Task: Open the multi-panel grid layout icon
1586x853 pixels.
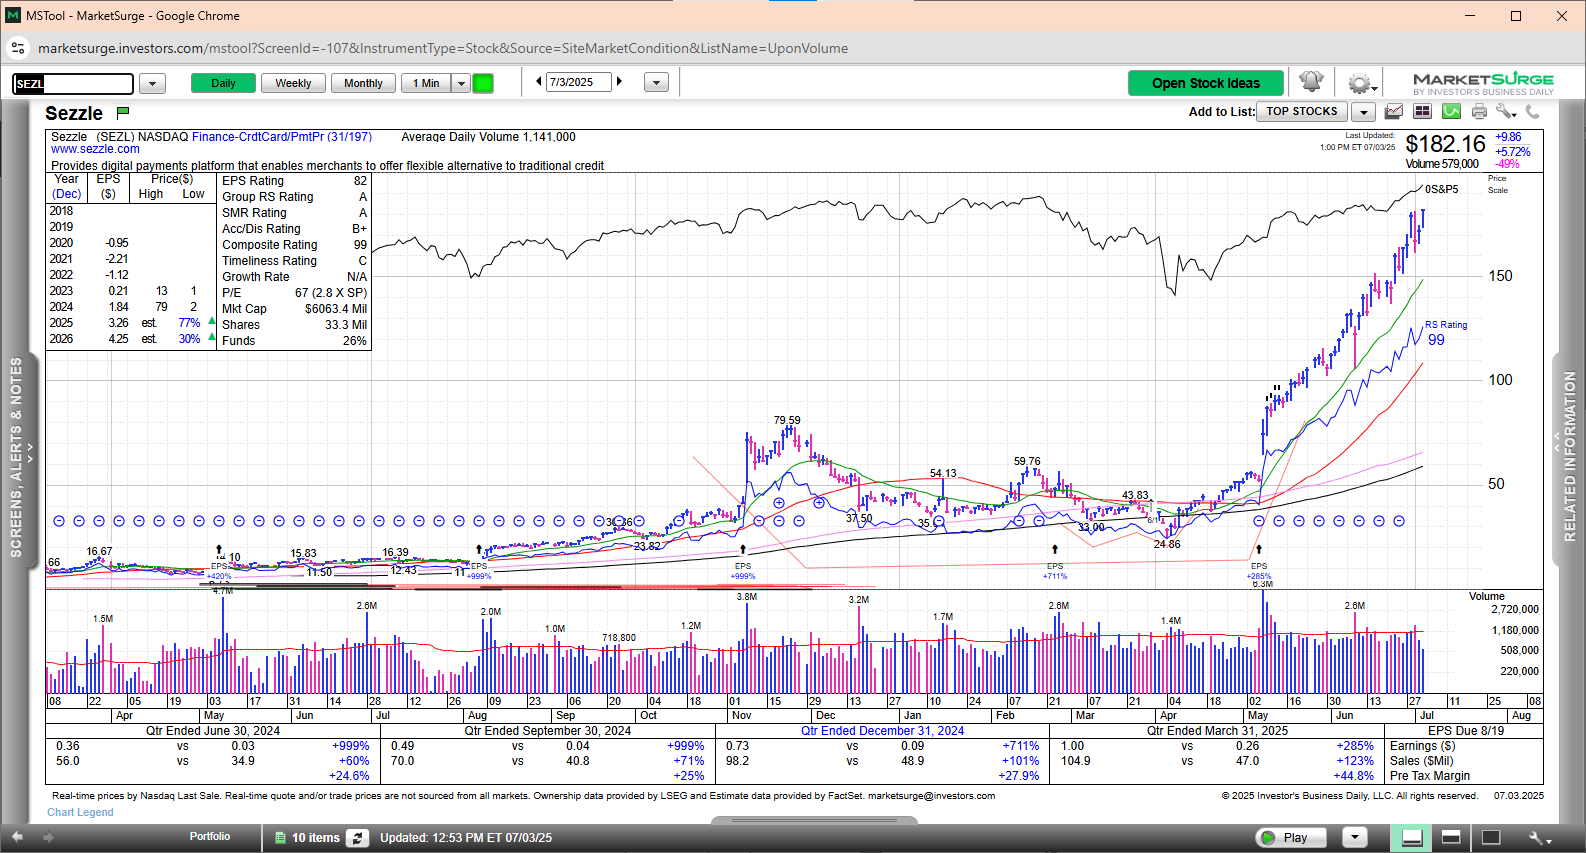Action: tap(1422, 111)
